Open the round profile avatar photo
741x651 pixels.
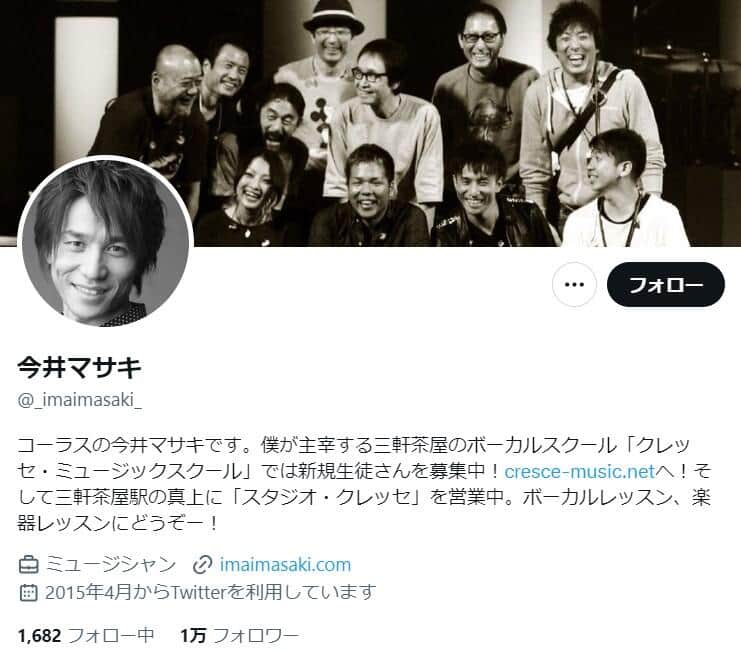[x=105, y=242]
